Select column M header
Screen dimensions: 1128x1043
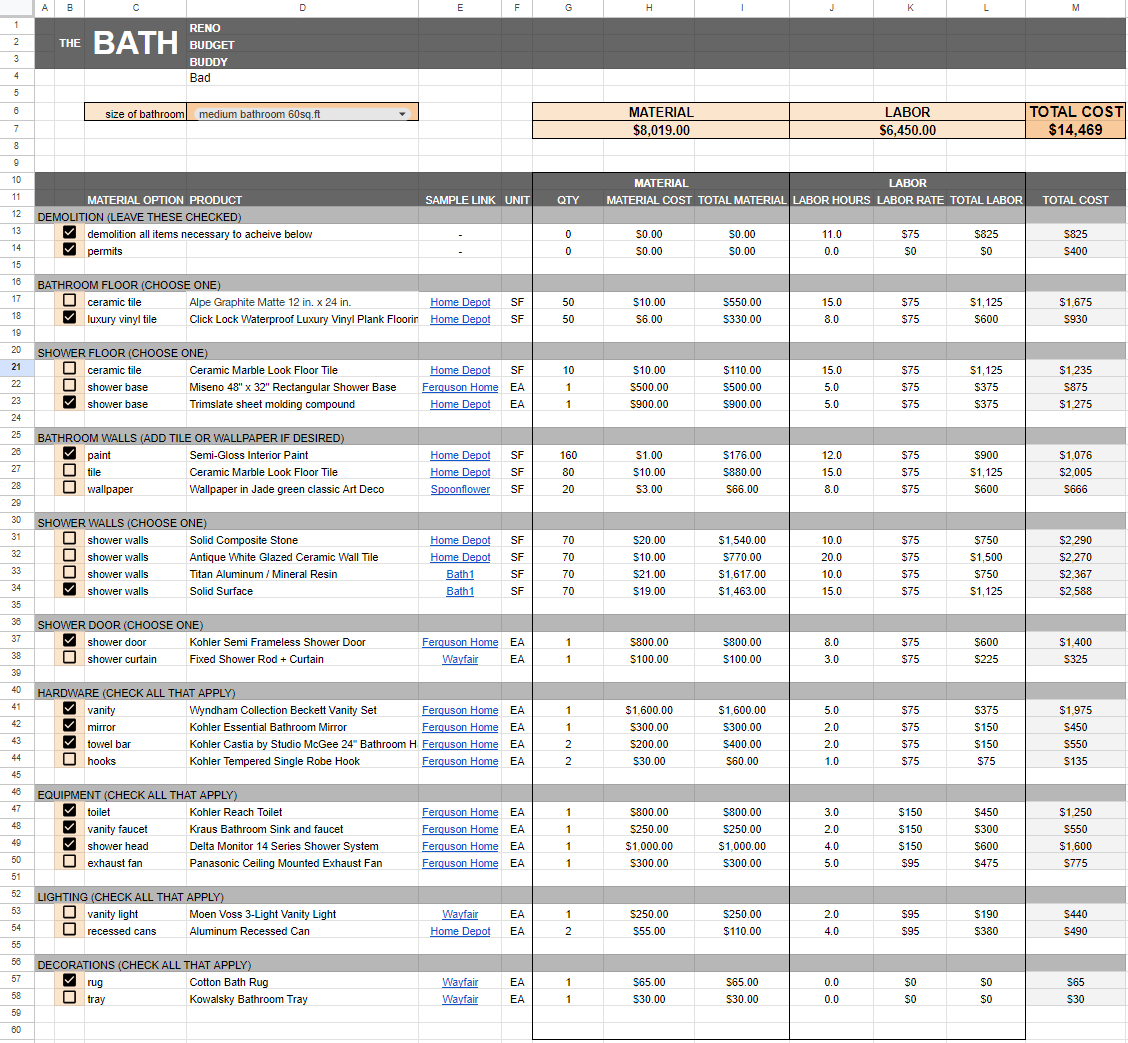tap(1075, 8)
